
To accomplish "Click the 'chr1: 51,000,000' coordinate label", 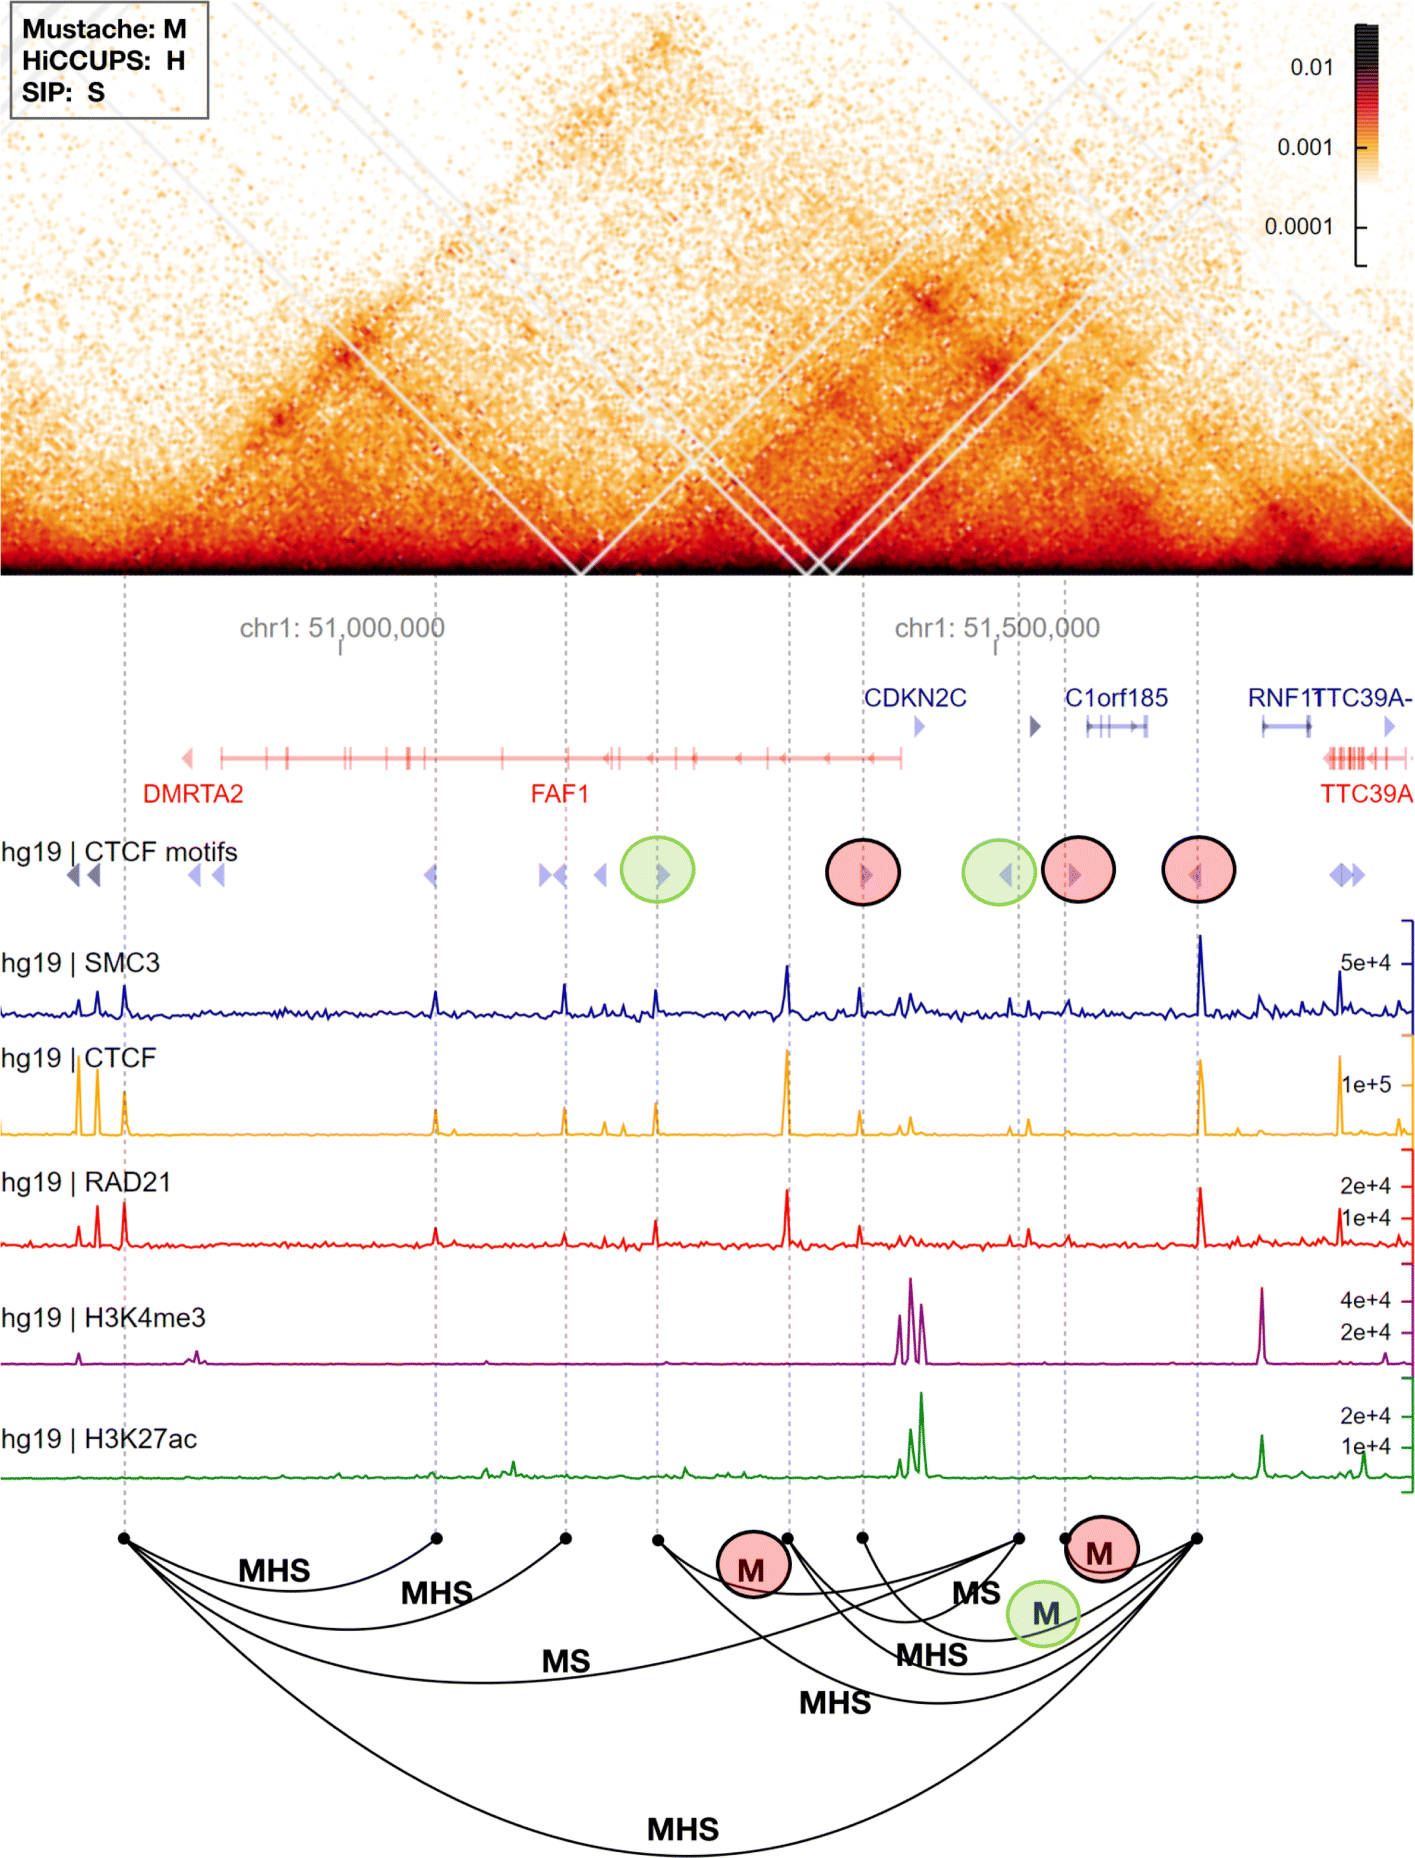I will [342, 628].
